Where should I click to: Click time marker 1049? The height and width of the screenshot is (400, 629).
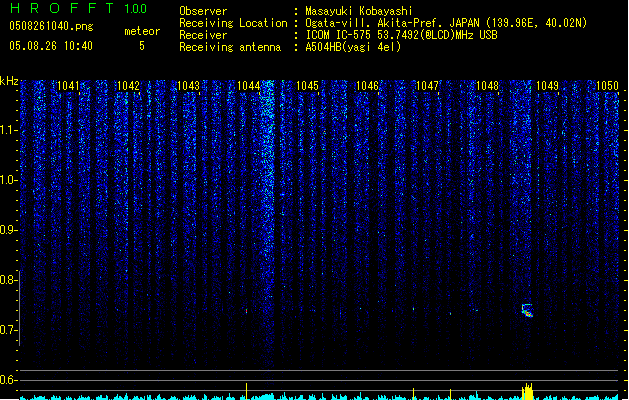coord(547,85)
